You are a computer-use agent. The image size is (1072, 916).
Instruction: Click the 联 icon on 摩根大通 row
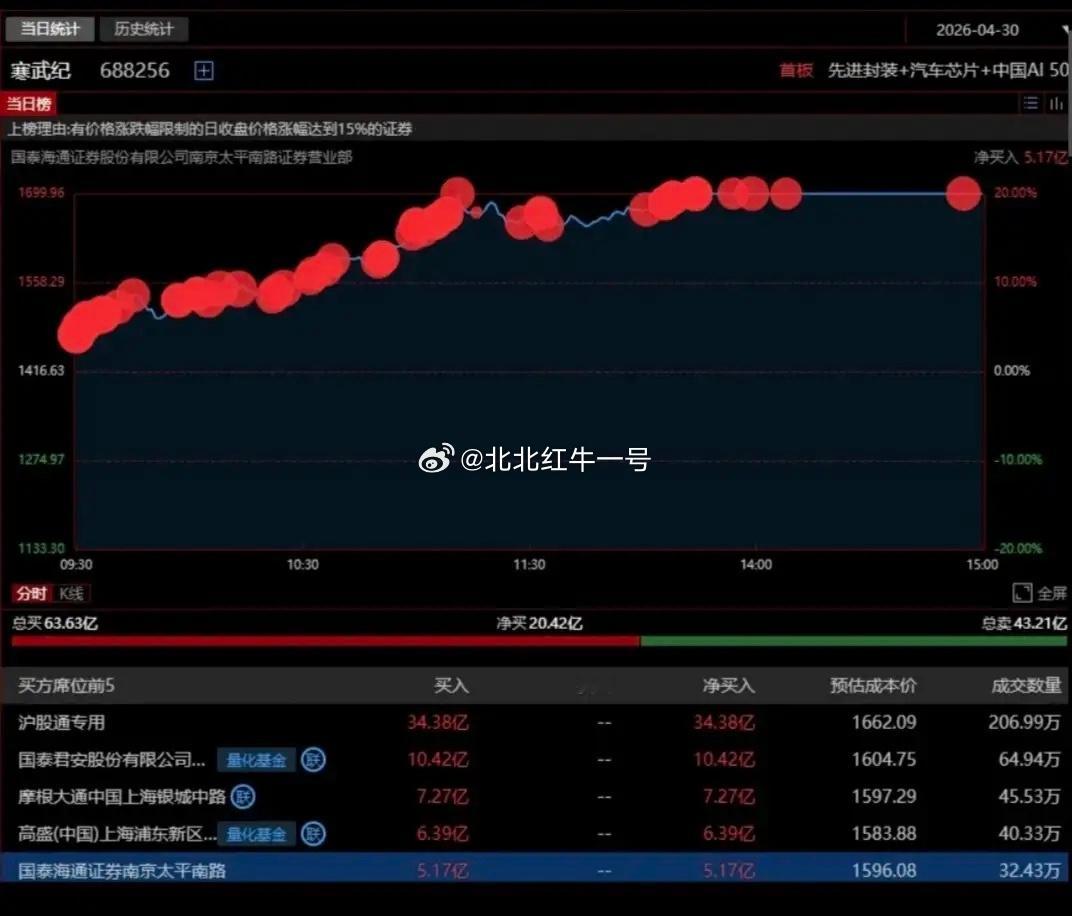243,796
